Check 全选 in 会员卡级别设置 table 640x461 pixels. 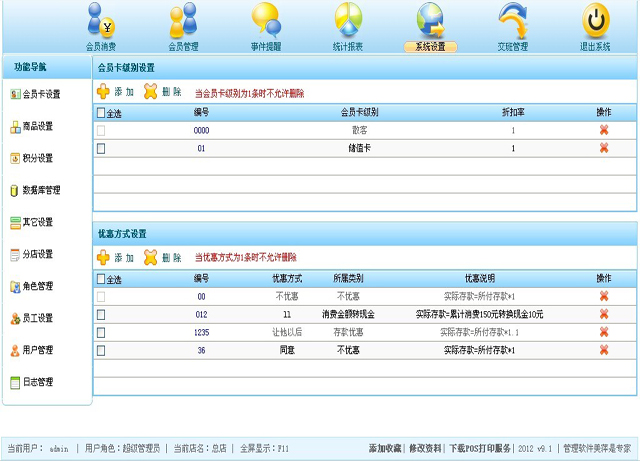point(100,113)
